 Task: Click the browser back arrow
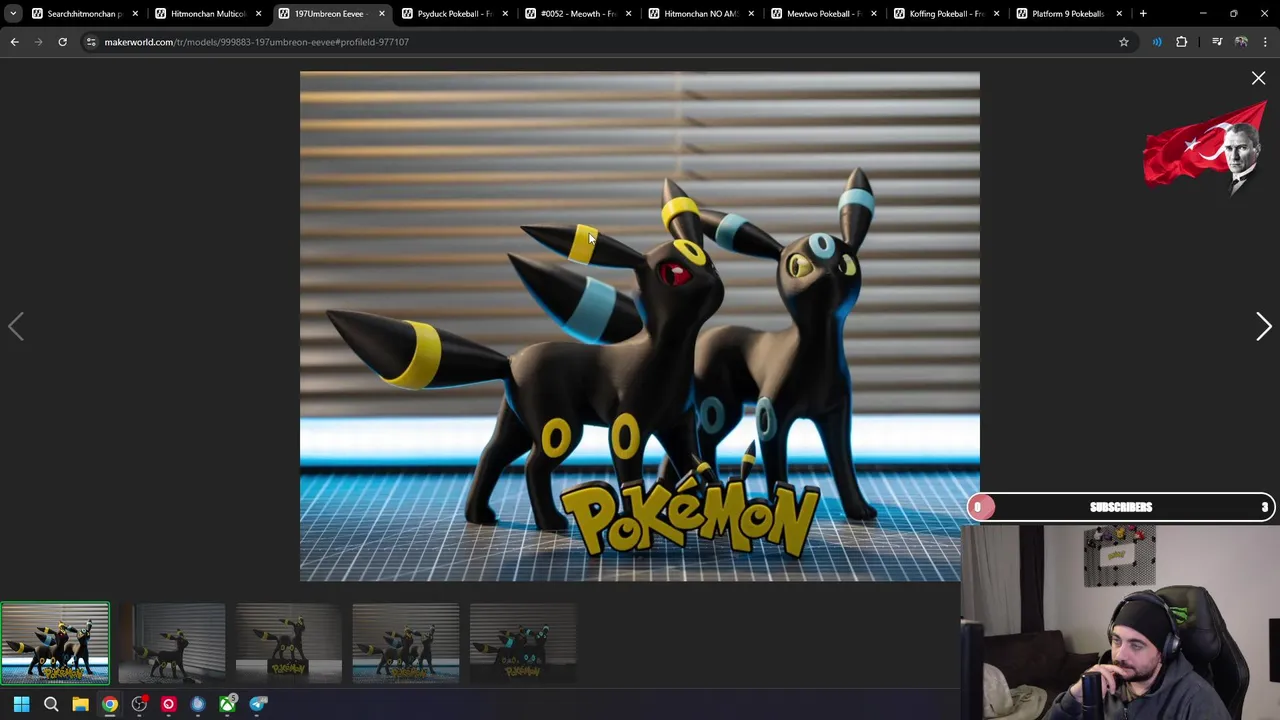point(14,42)
